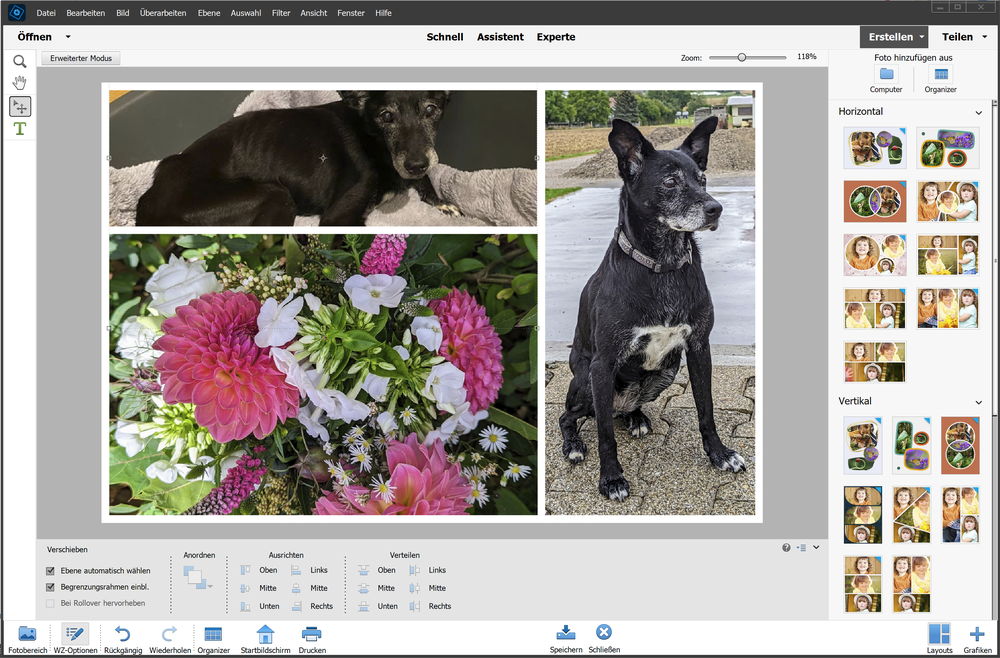Disable 'Begrenzungsrahmen einbl.' checkbox

click(49, 586)
